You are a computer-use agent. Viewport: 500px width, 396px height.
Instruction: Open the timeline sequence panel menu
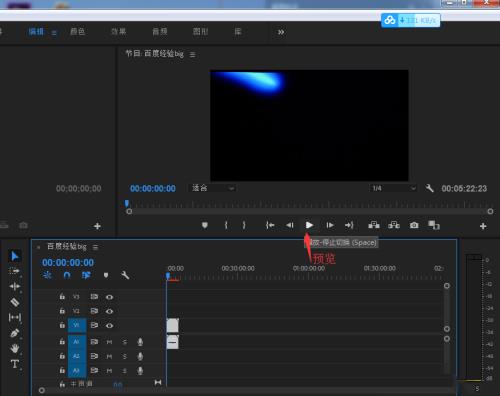click(95, 247)
